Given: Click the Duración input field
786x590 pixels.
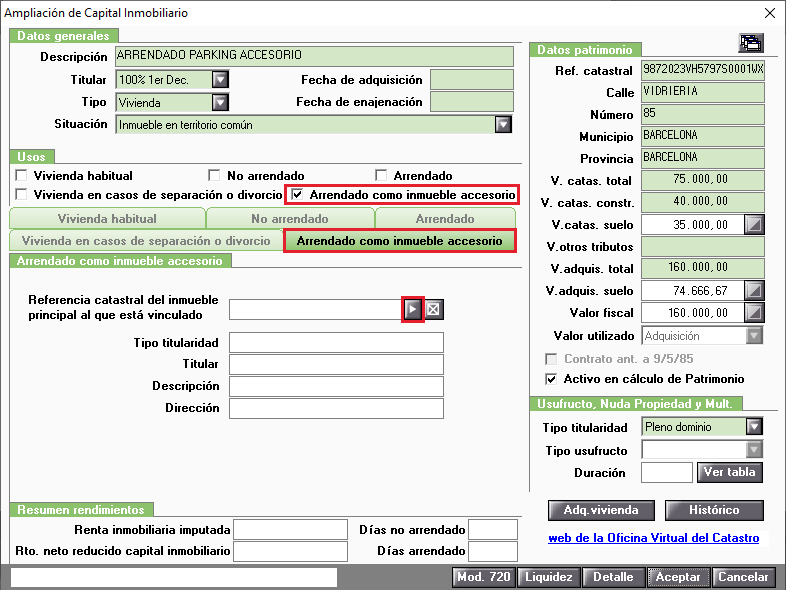Looking at the screenshot, I should click(x=667, y=472).
